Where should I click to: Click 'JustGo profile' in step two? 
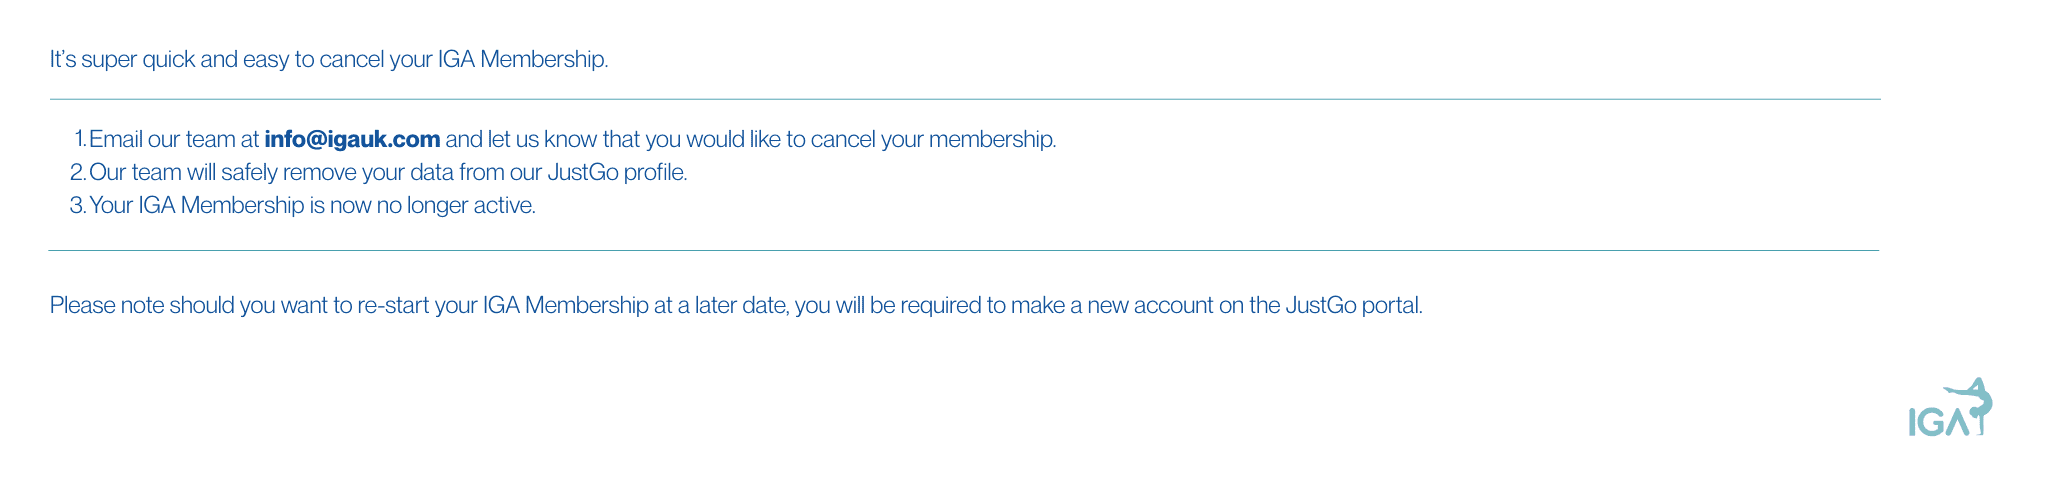pyautogui.click(x=617, y=172)
